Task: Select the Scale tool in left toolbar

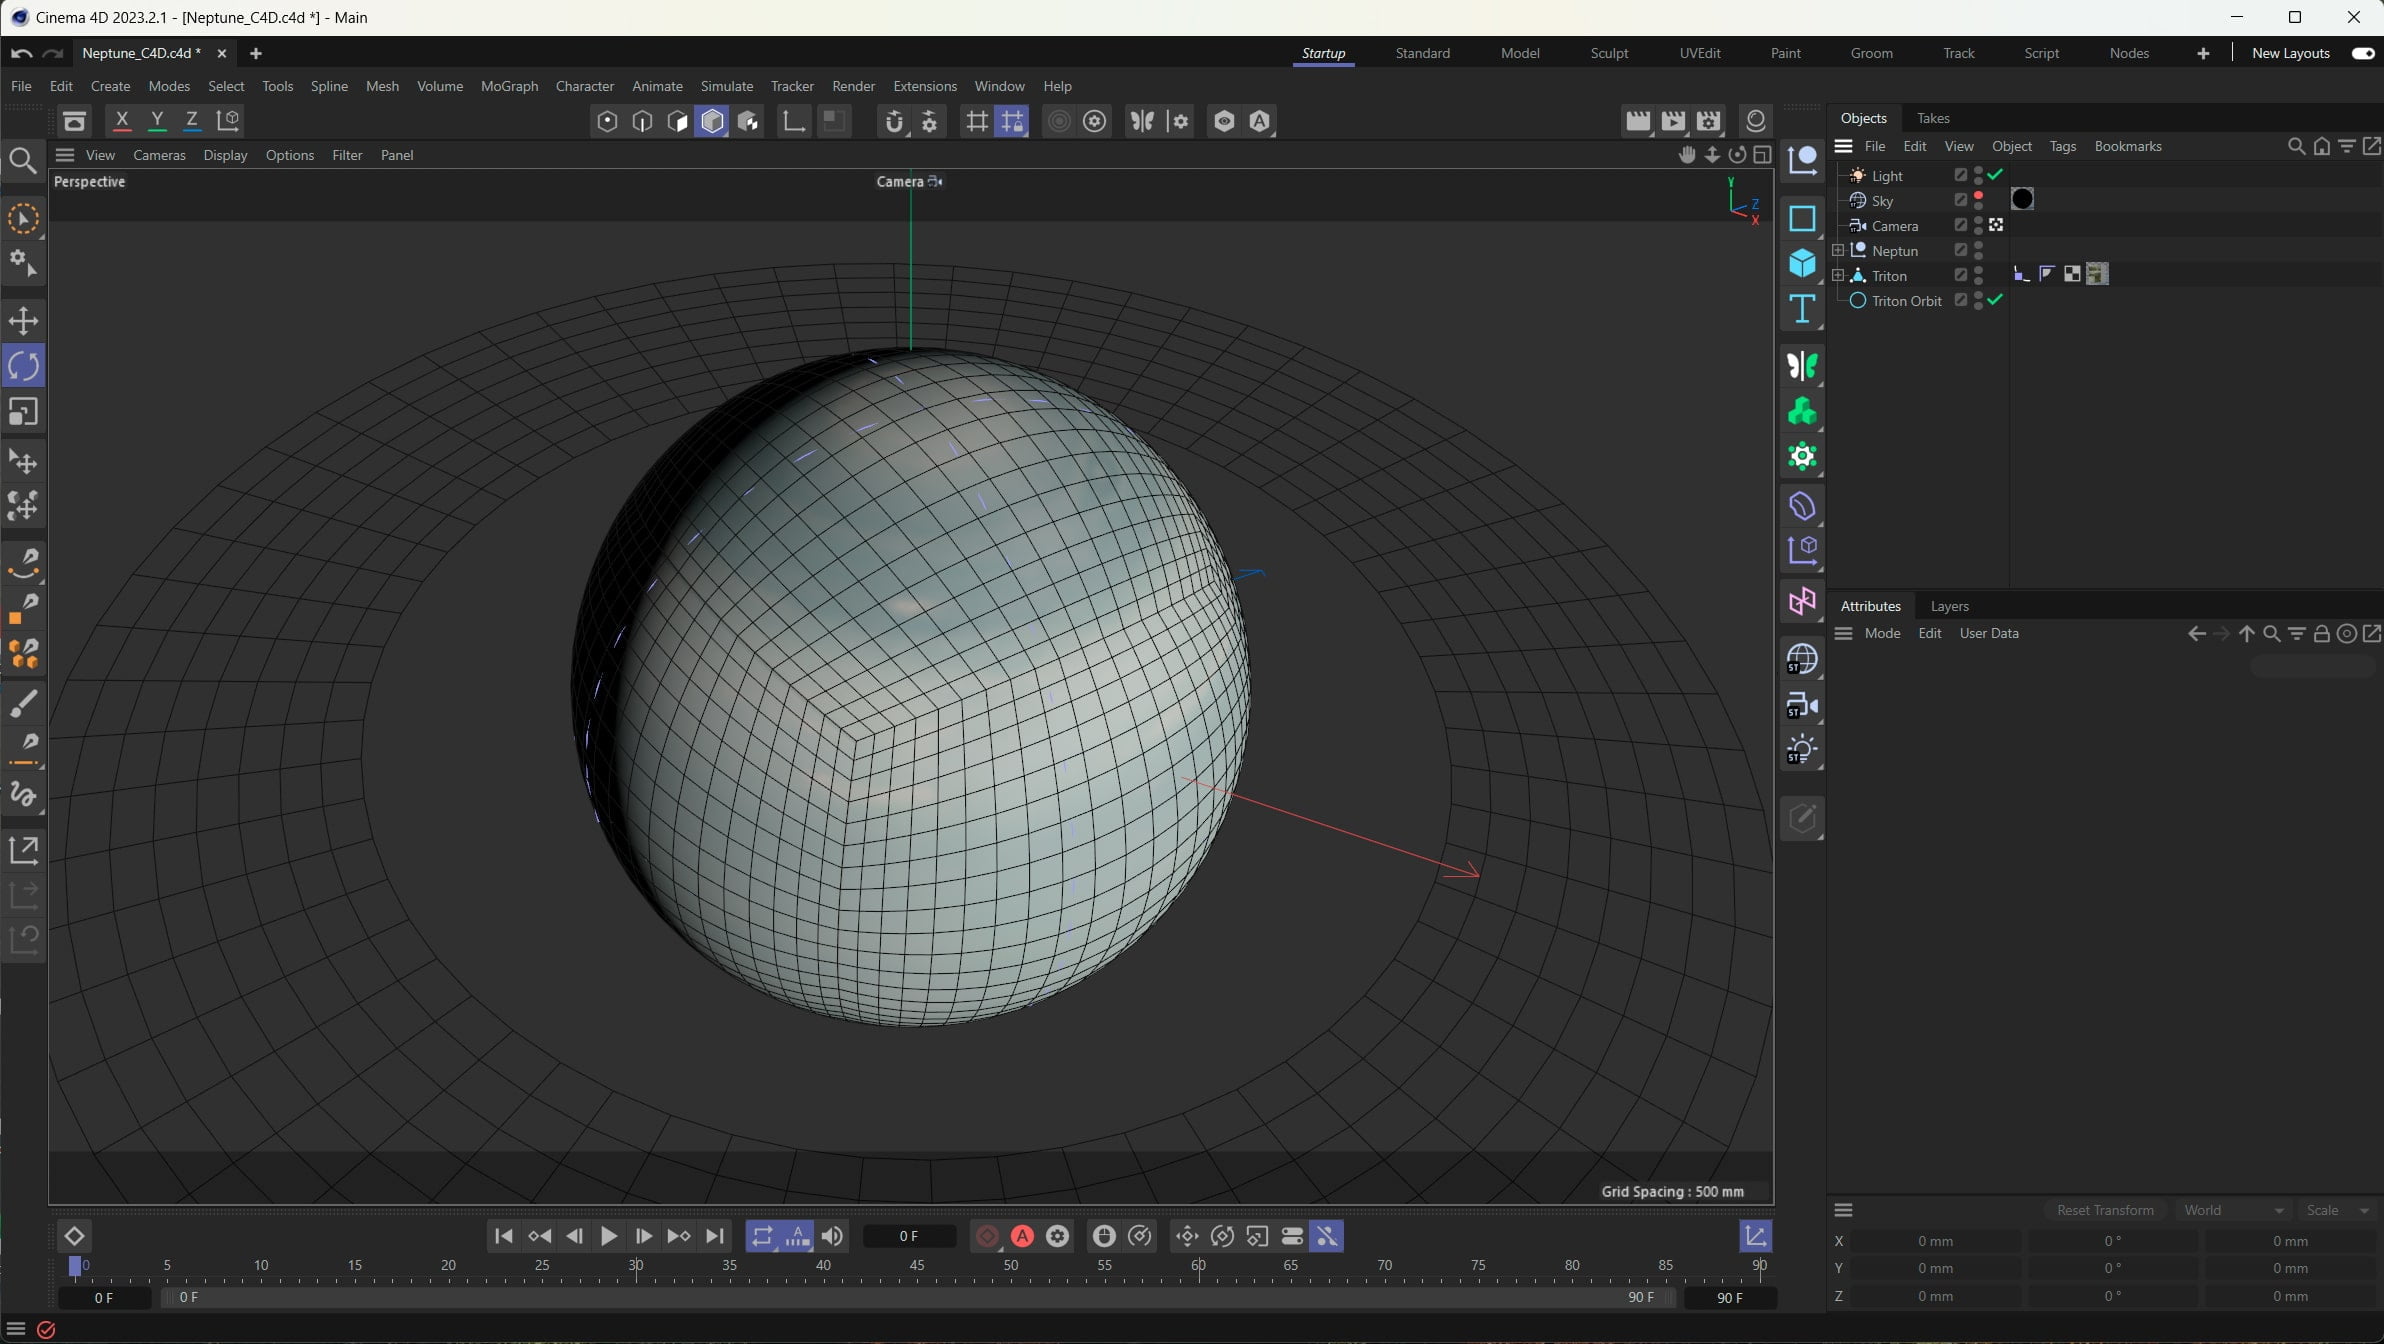Action: (23, 412)
